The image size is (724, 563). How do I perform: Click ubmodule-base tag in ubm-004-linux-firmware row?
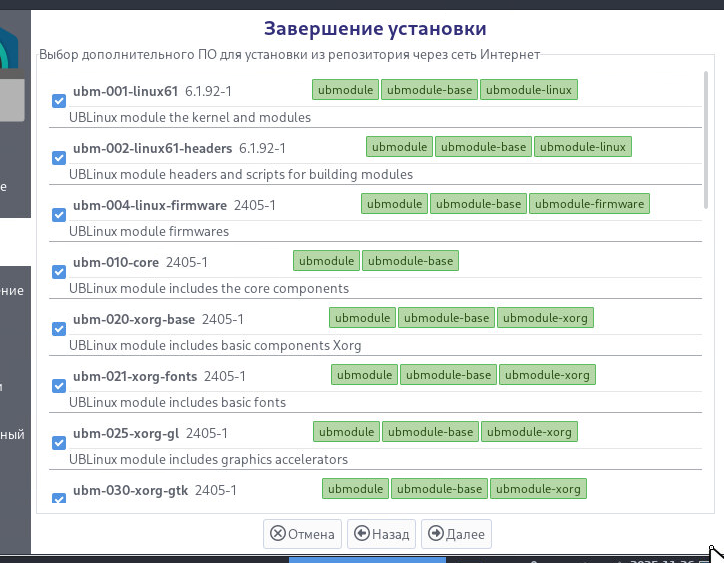tap(478, 204)
